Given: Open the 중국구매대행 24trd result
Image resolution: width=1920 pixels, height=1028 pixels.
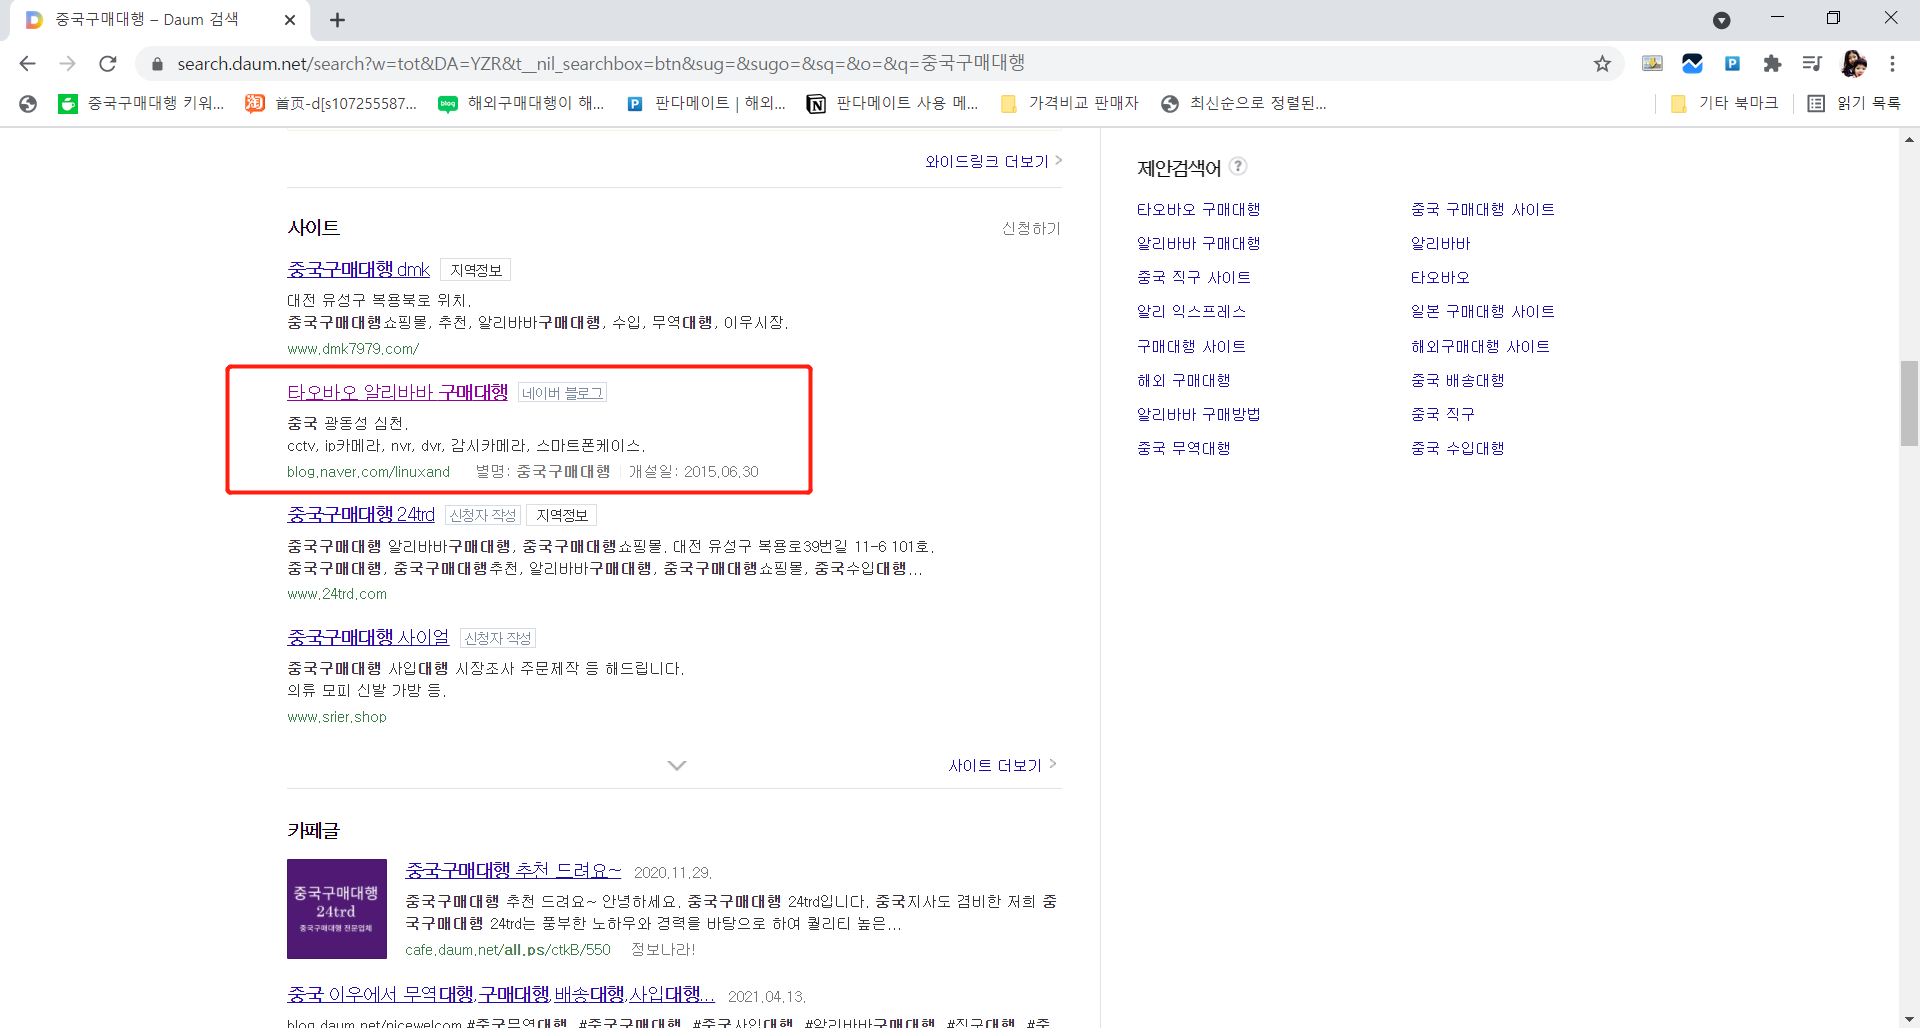Looking at the screenshot, I should click(x=361, y=514).
